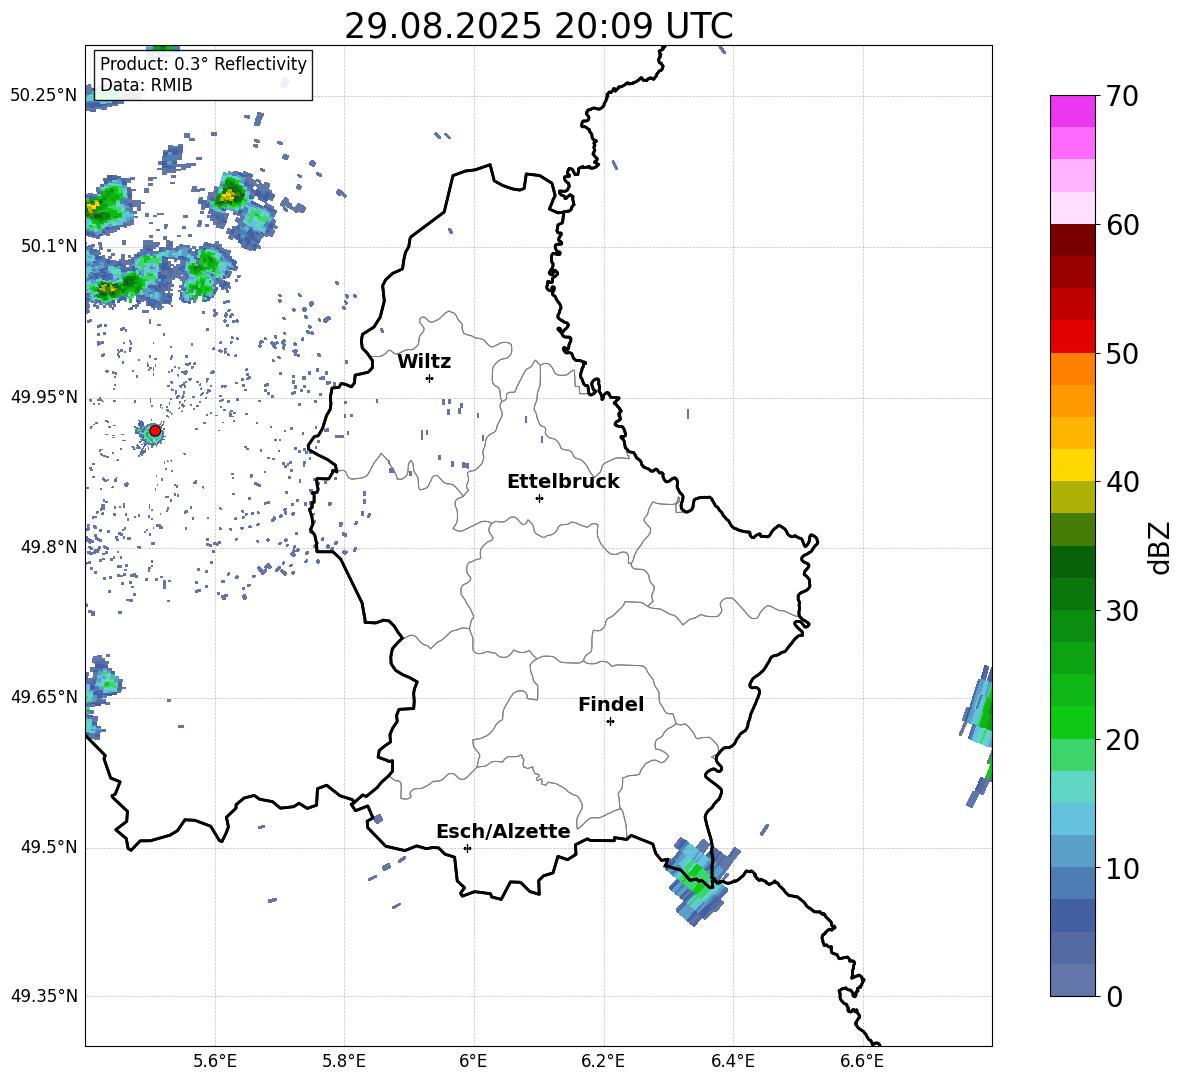Click the Wiltz station cross marker
The image size is (1184, 1081).
click(x=429, y=378)
